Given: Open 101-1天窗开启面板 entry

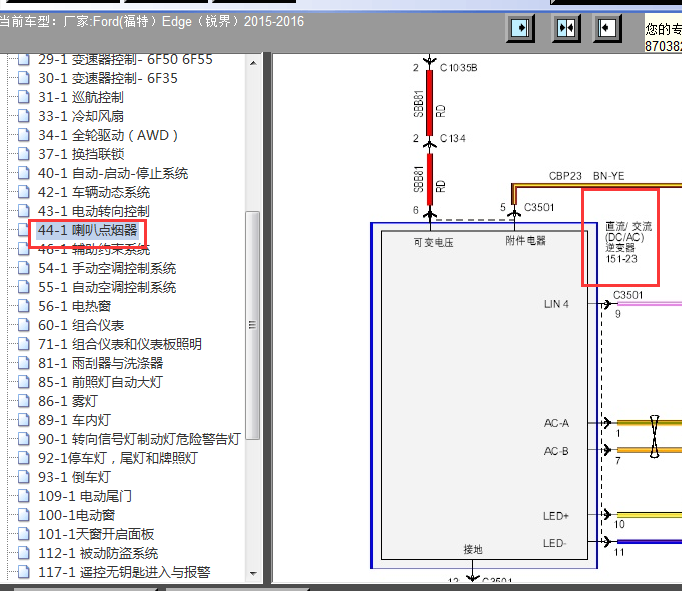Looking at the screenshot, I should click(96, 534).
